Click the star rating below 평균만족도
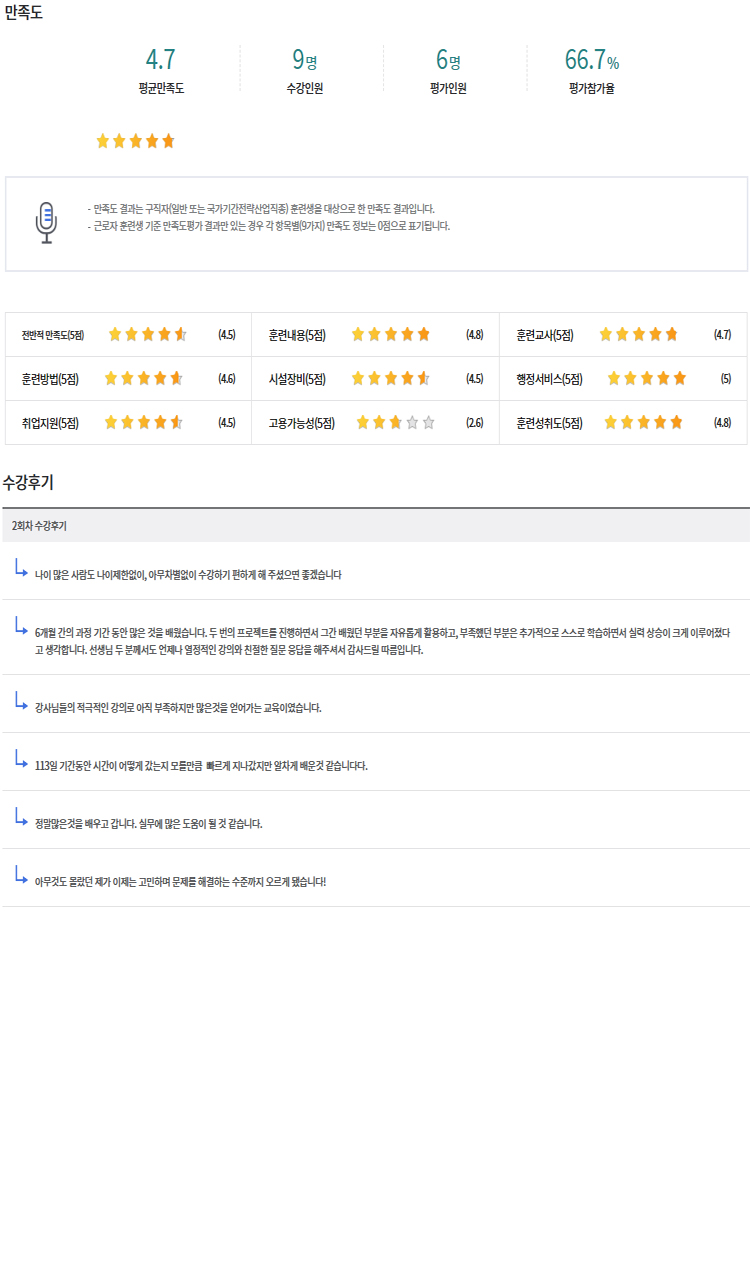 pos(135,141)
